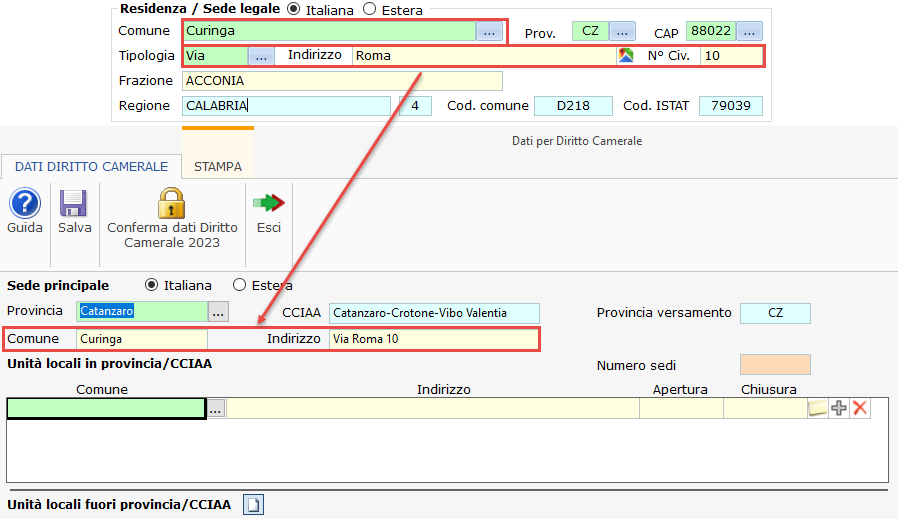
Task: Click the Salva floppy disk icon
Action: (74, 203)
